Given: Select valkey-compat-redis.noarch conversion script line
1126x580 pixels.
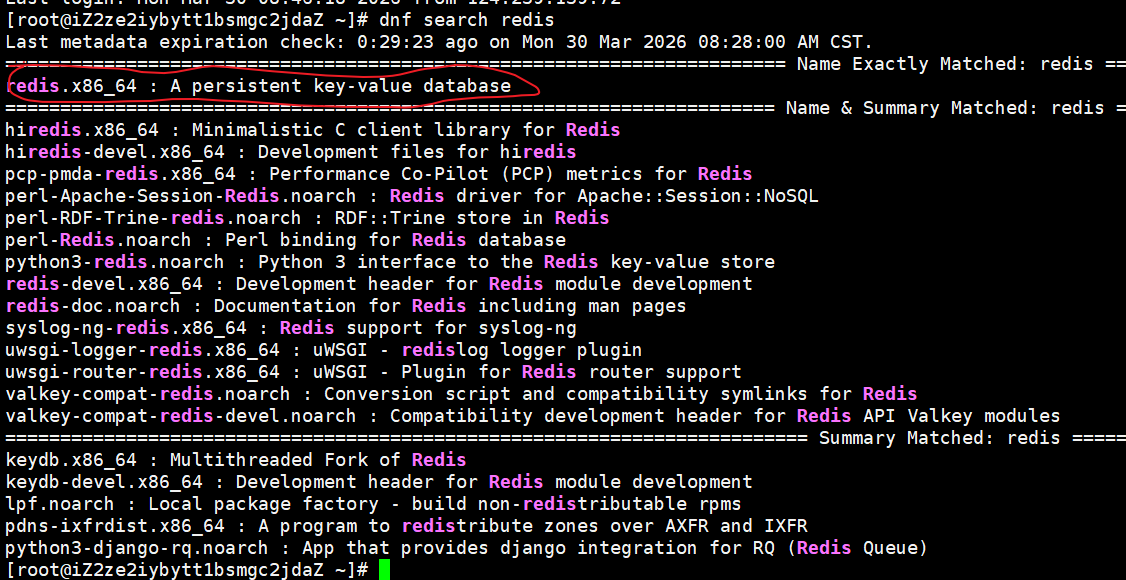Looking at the screenshot, I should (461, 394).
